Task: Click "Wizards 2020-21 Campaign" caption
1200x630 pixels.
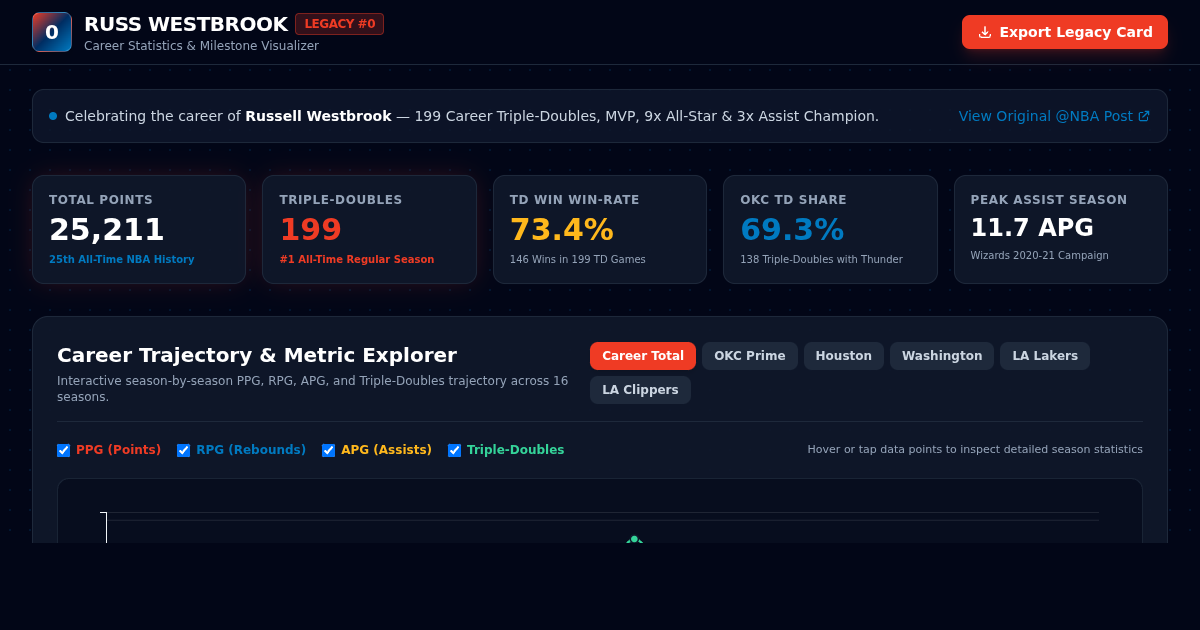Action: click(1039, 256)
